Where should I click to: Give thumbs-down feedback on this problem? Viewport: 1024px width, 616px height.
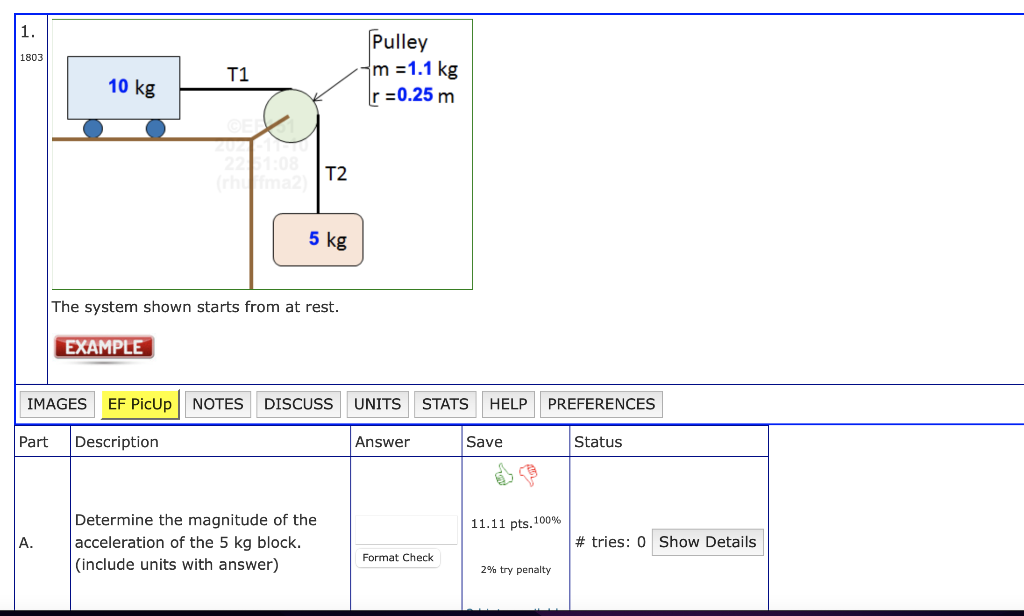pos(530,475)
